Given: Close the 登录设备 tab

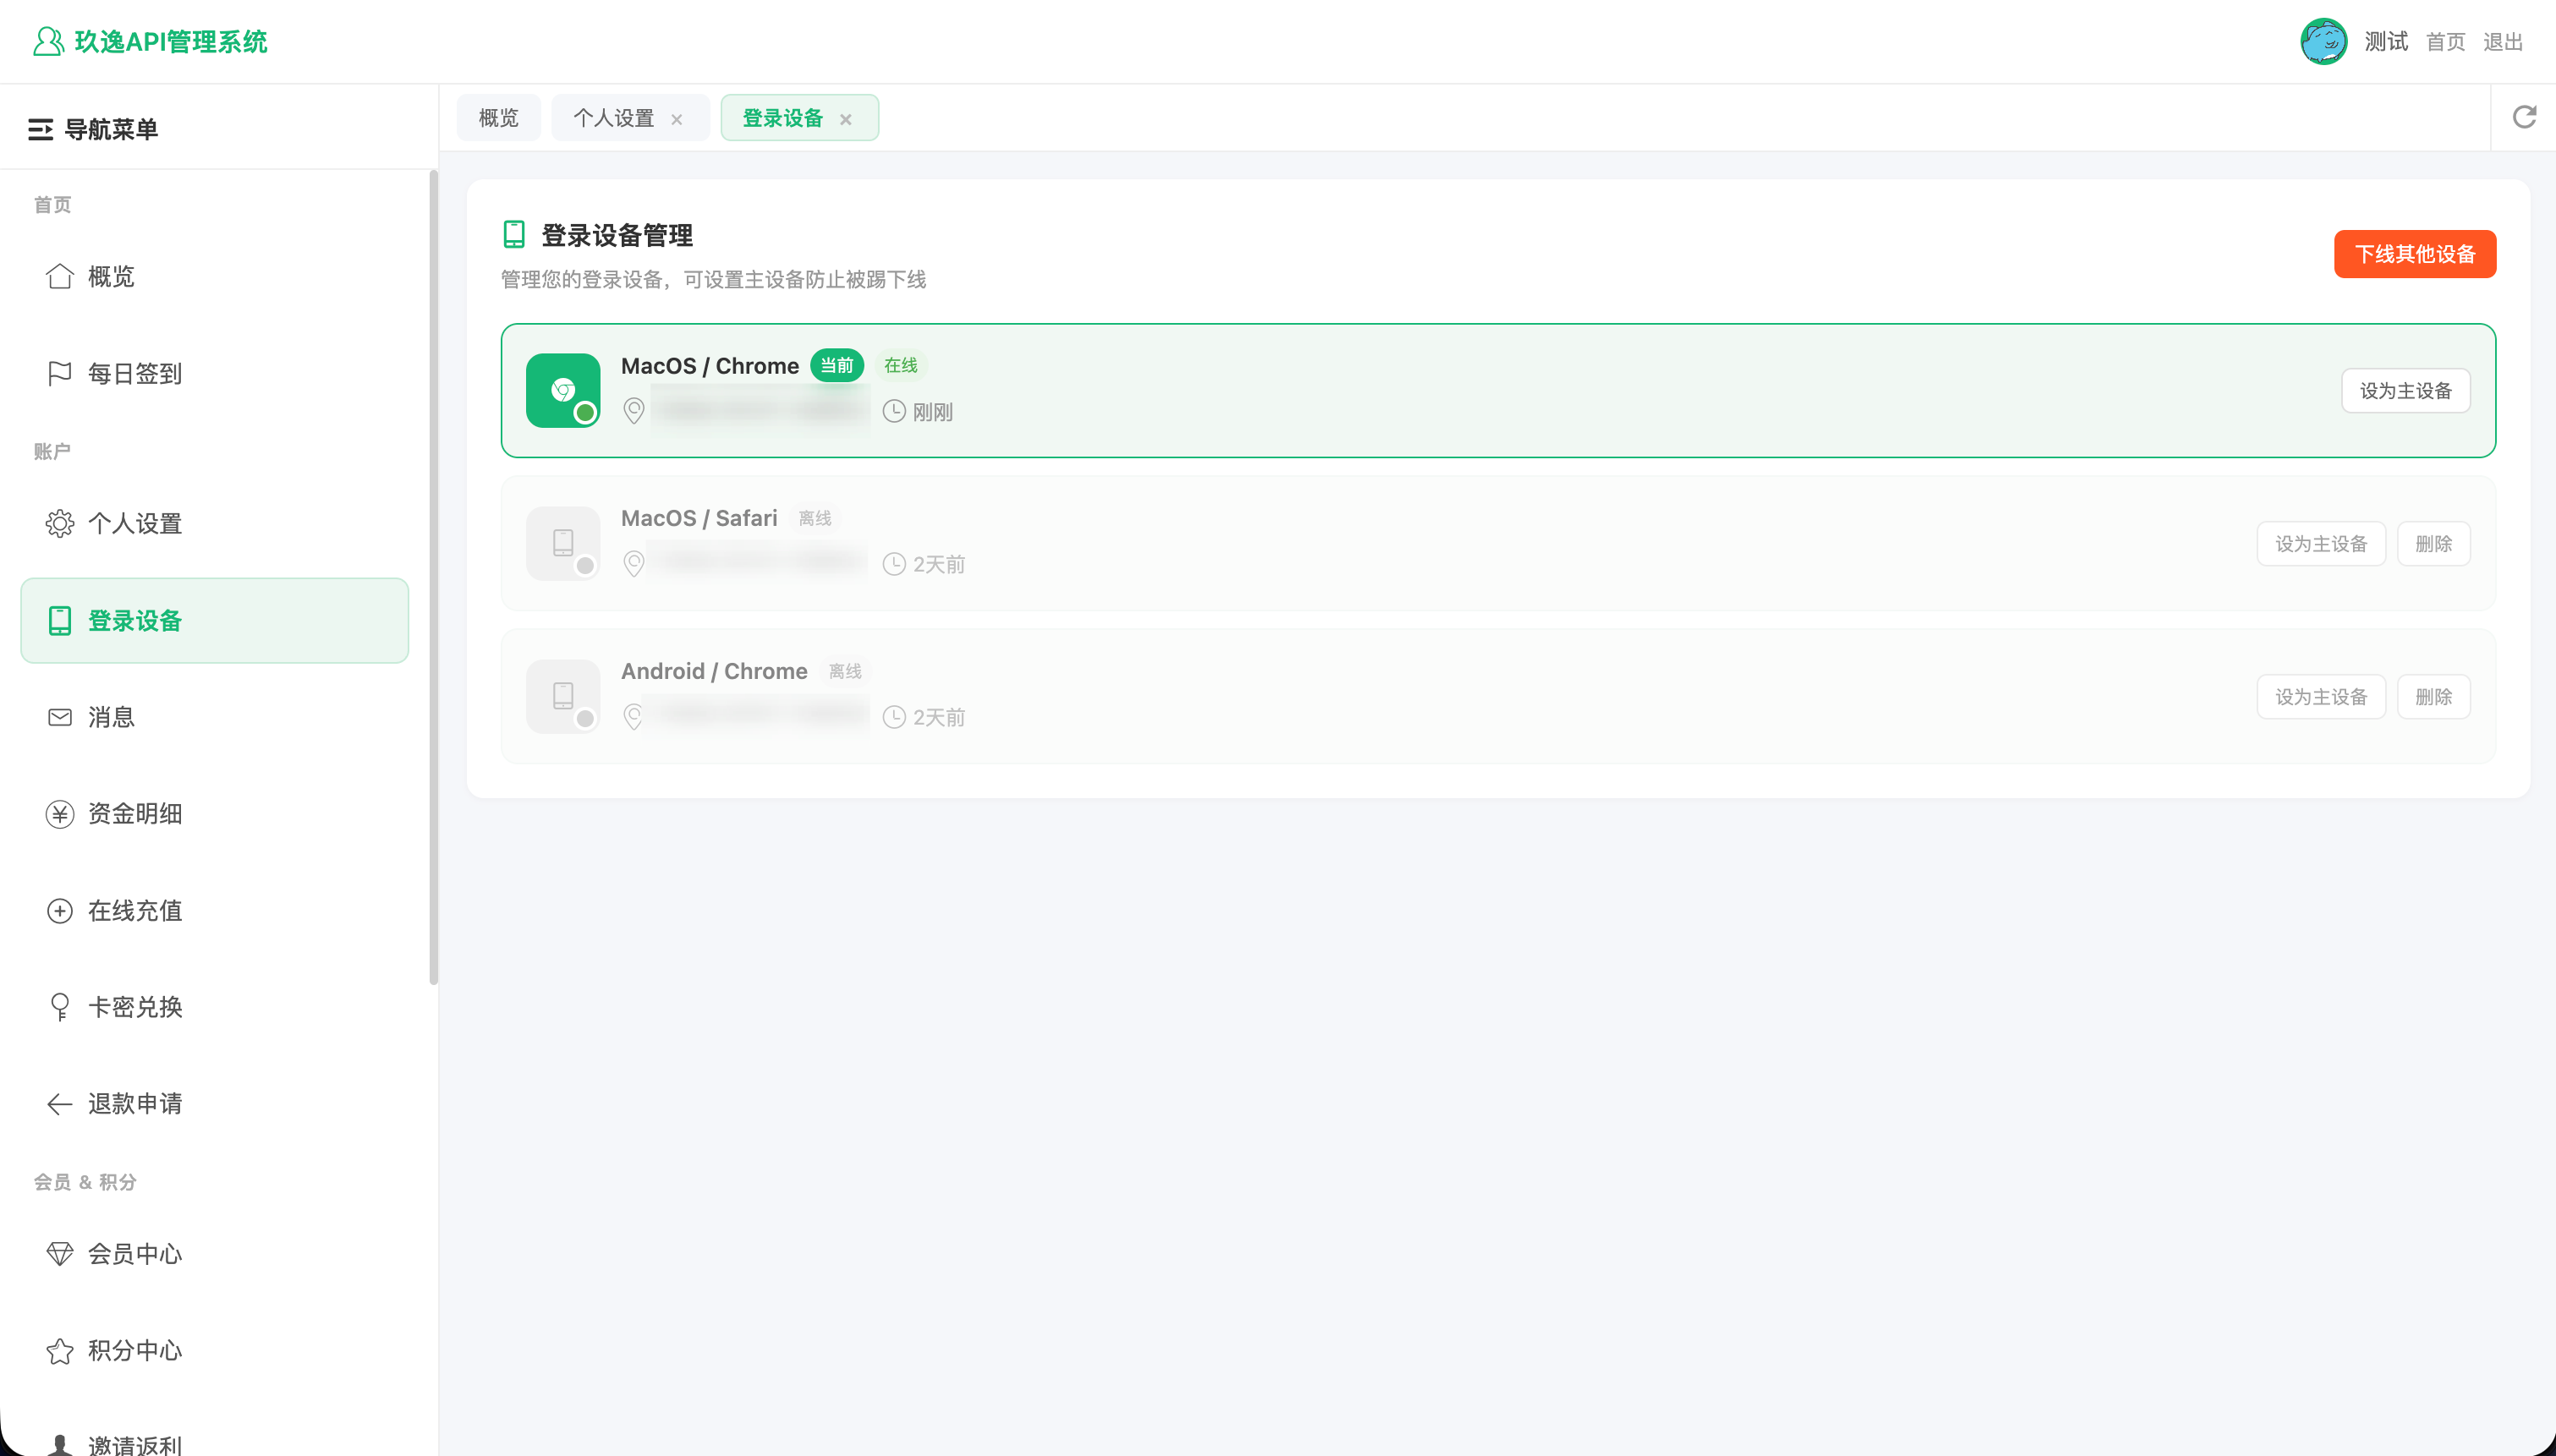Looking at the screenshot, I should [x=846, y=119].
